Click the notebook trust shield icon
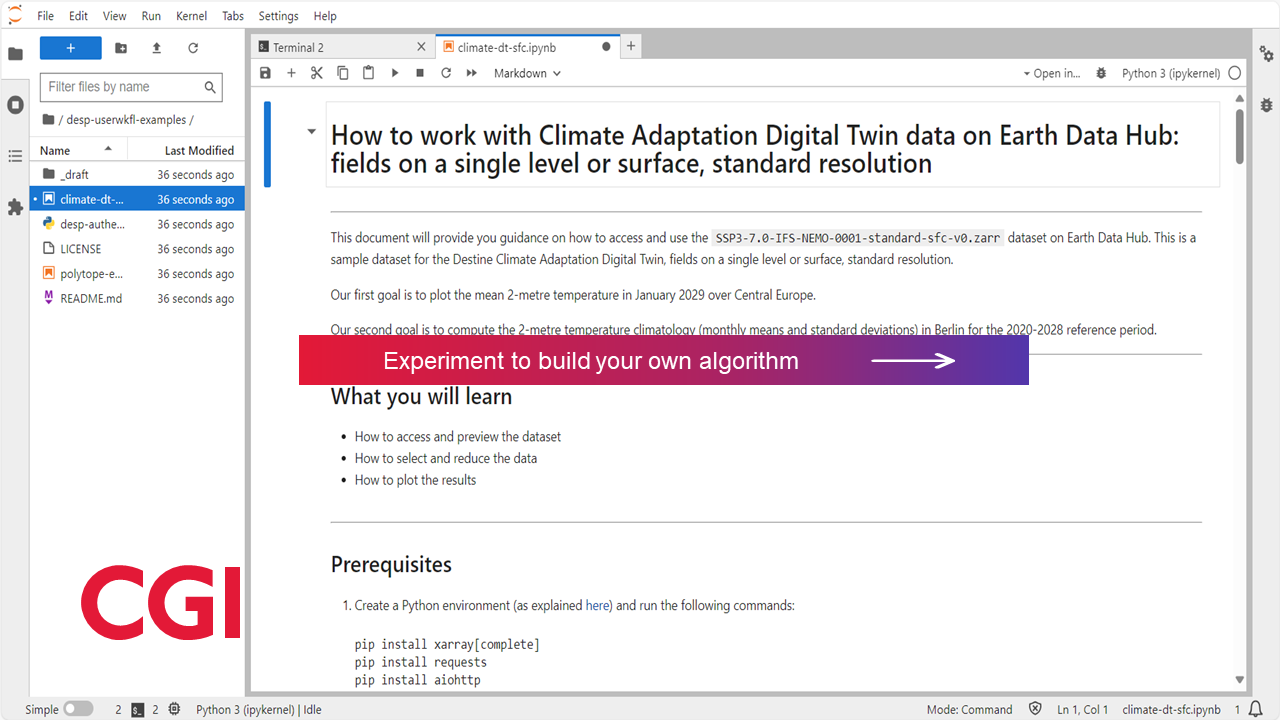 click(x=1035, y=709)
